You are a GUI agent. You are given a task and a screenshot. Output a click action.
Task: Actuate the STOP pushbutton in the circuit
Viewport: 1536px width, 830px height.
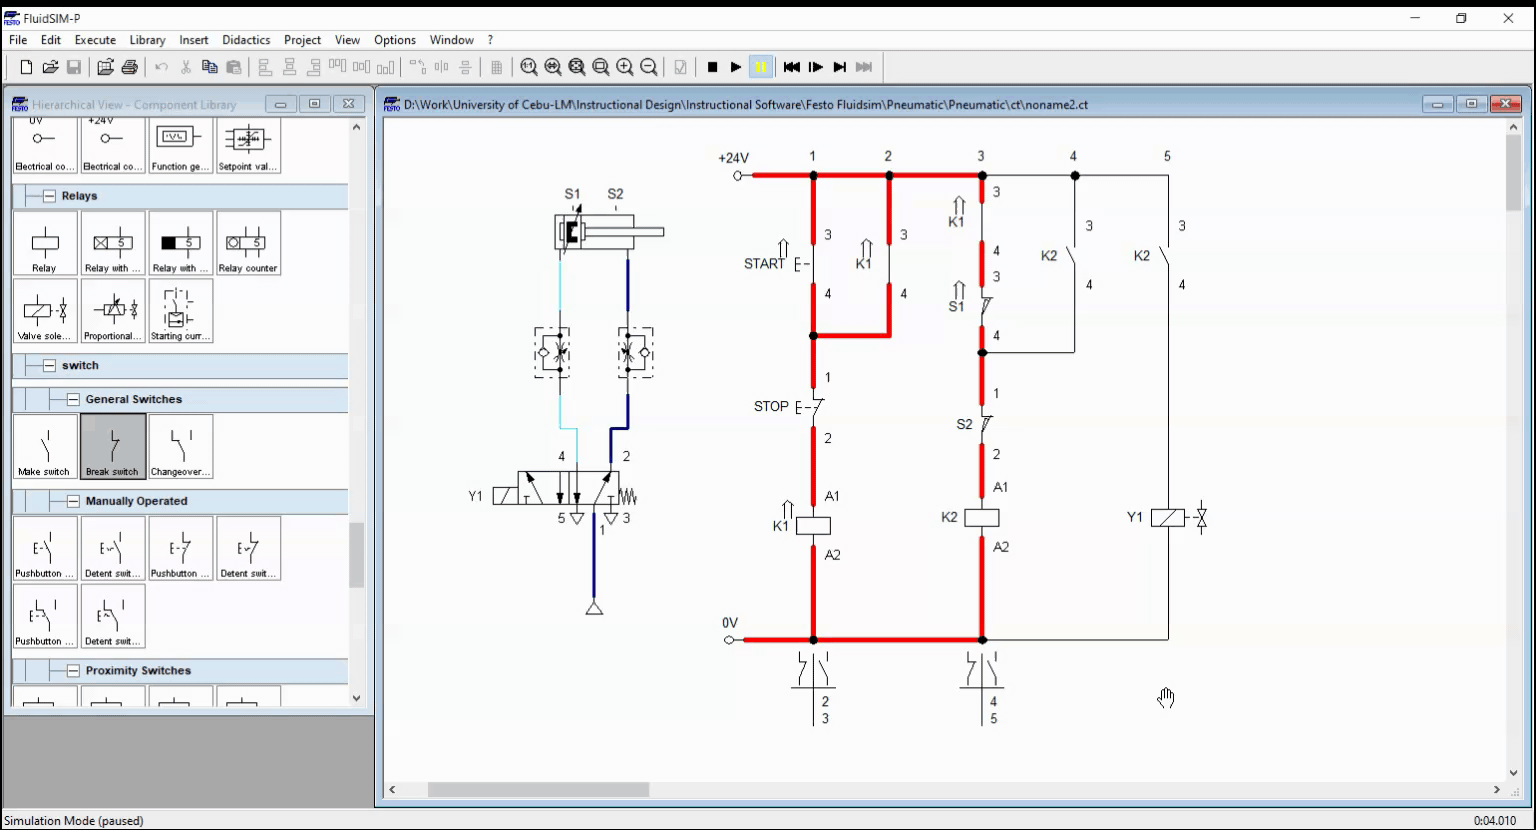(811, 407)
